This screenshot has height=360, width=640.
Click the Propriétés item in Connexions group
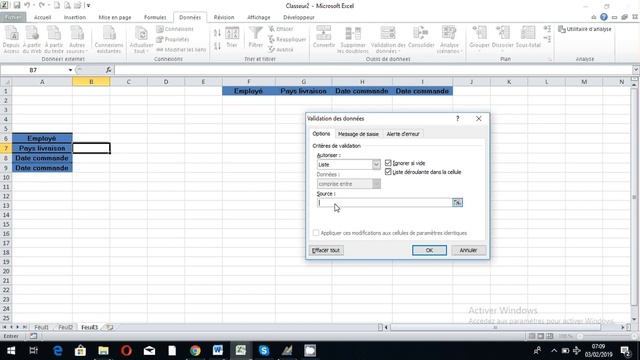click(173, 39)
